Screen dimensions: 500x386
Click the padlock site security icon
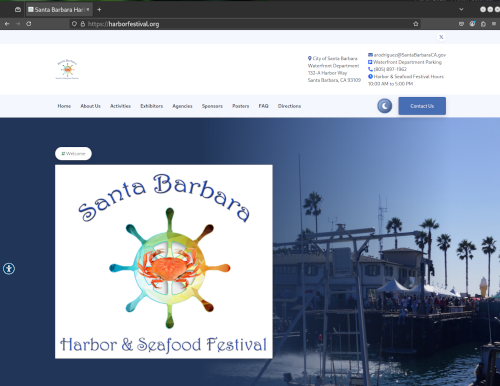pos(83,24)
